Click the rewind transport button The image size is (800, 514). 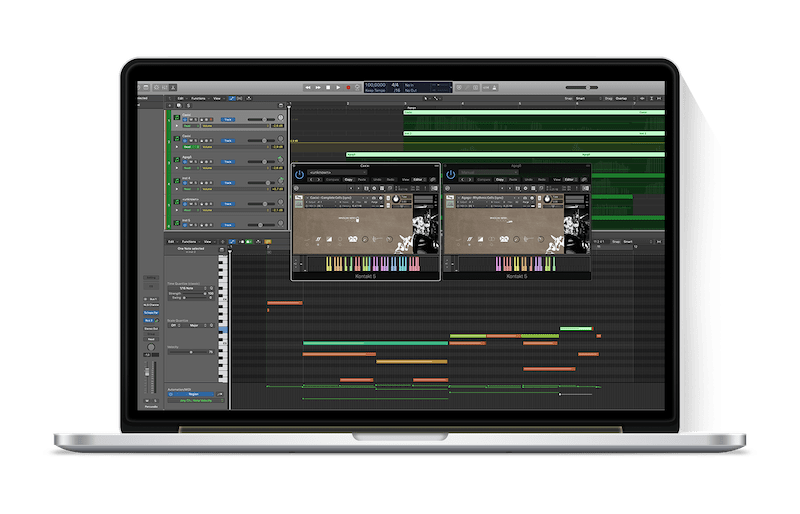[x=308, y=88]
